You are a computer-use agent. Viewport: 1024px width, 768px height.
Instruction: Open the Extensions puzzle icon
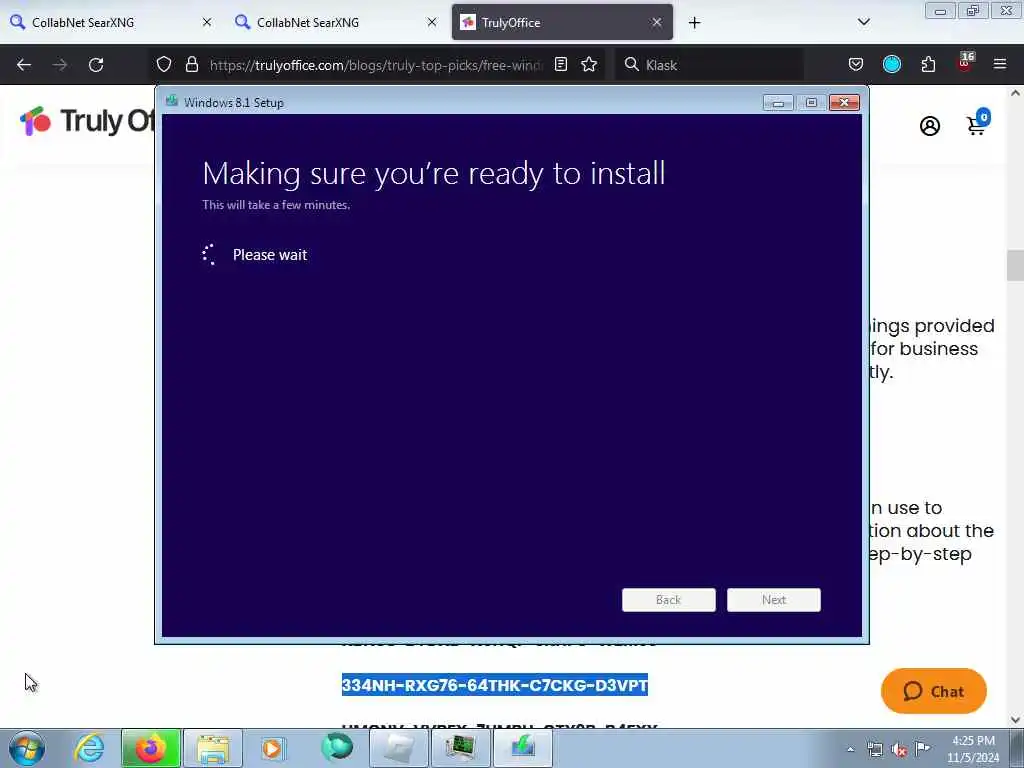(x=928, y=65)
